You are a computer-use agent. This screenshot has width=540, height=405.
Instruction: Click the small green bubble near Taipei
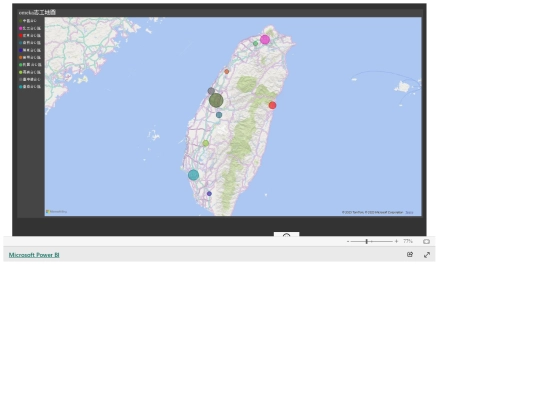[x=255, y=43]
